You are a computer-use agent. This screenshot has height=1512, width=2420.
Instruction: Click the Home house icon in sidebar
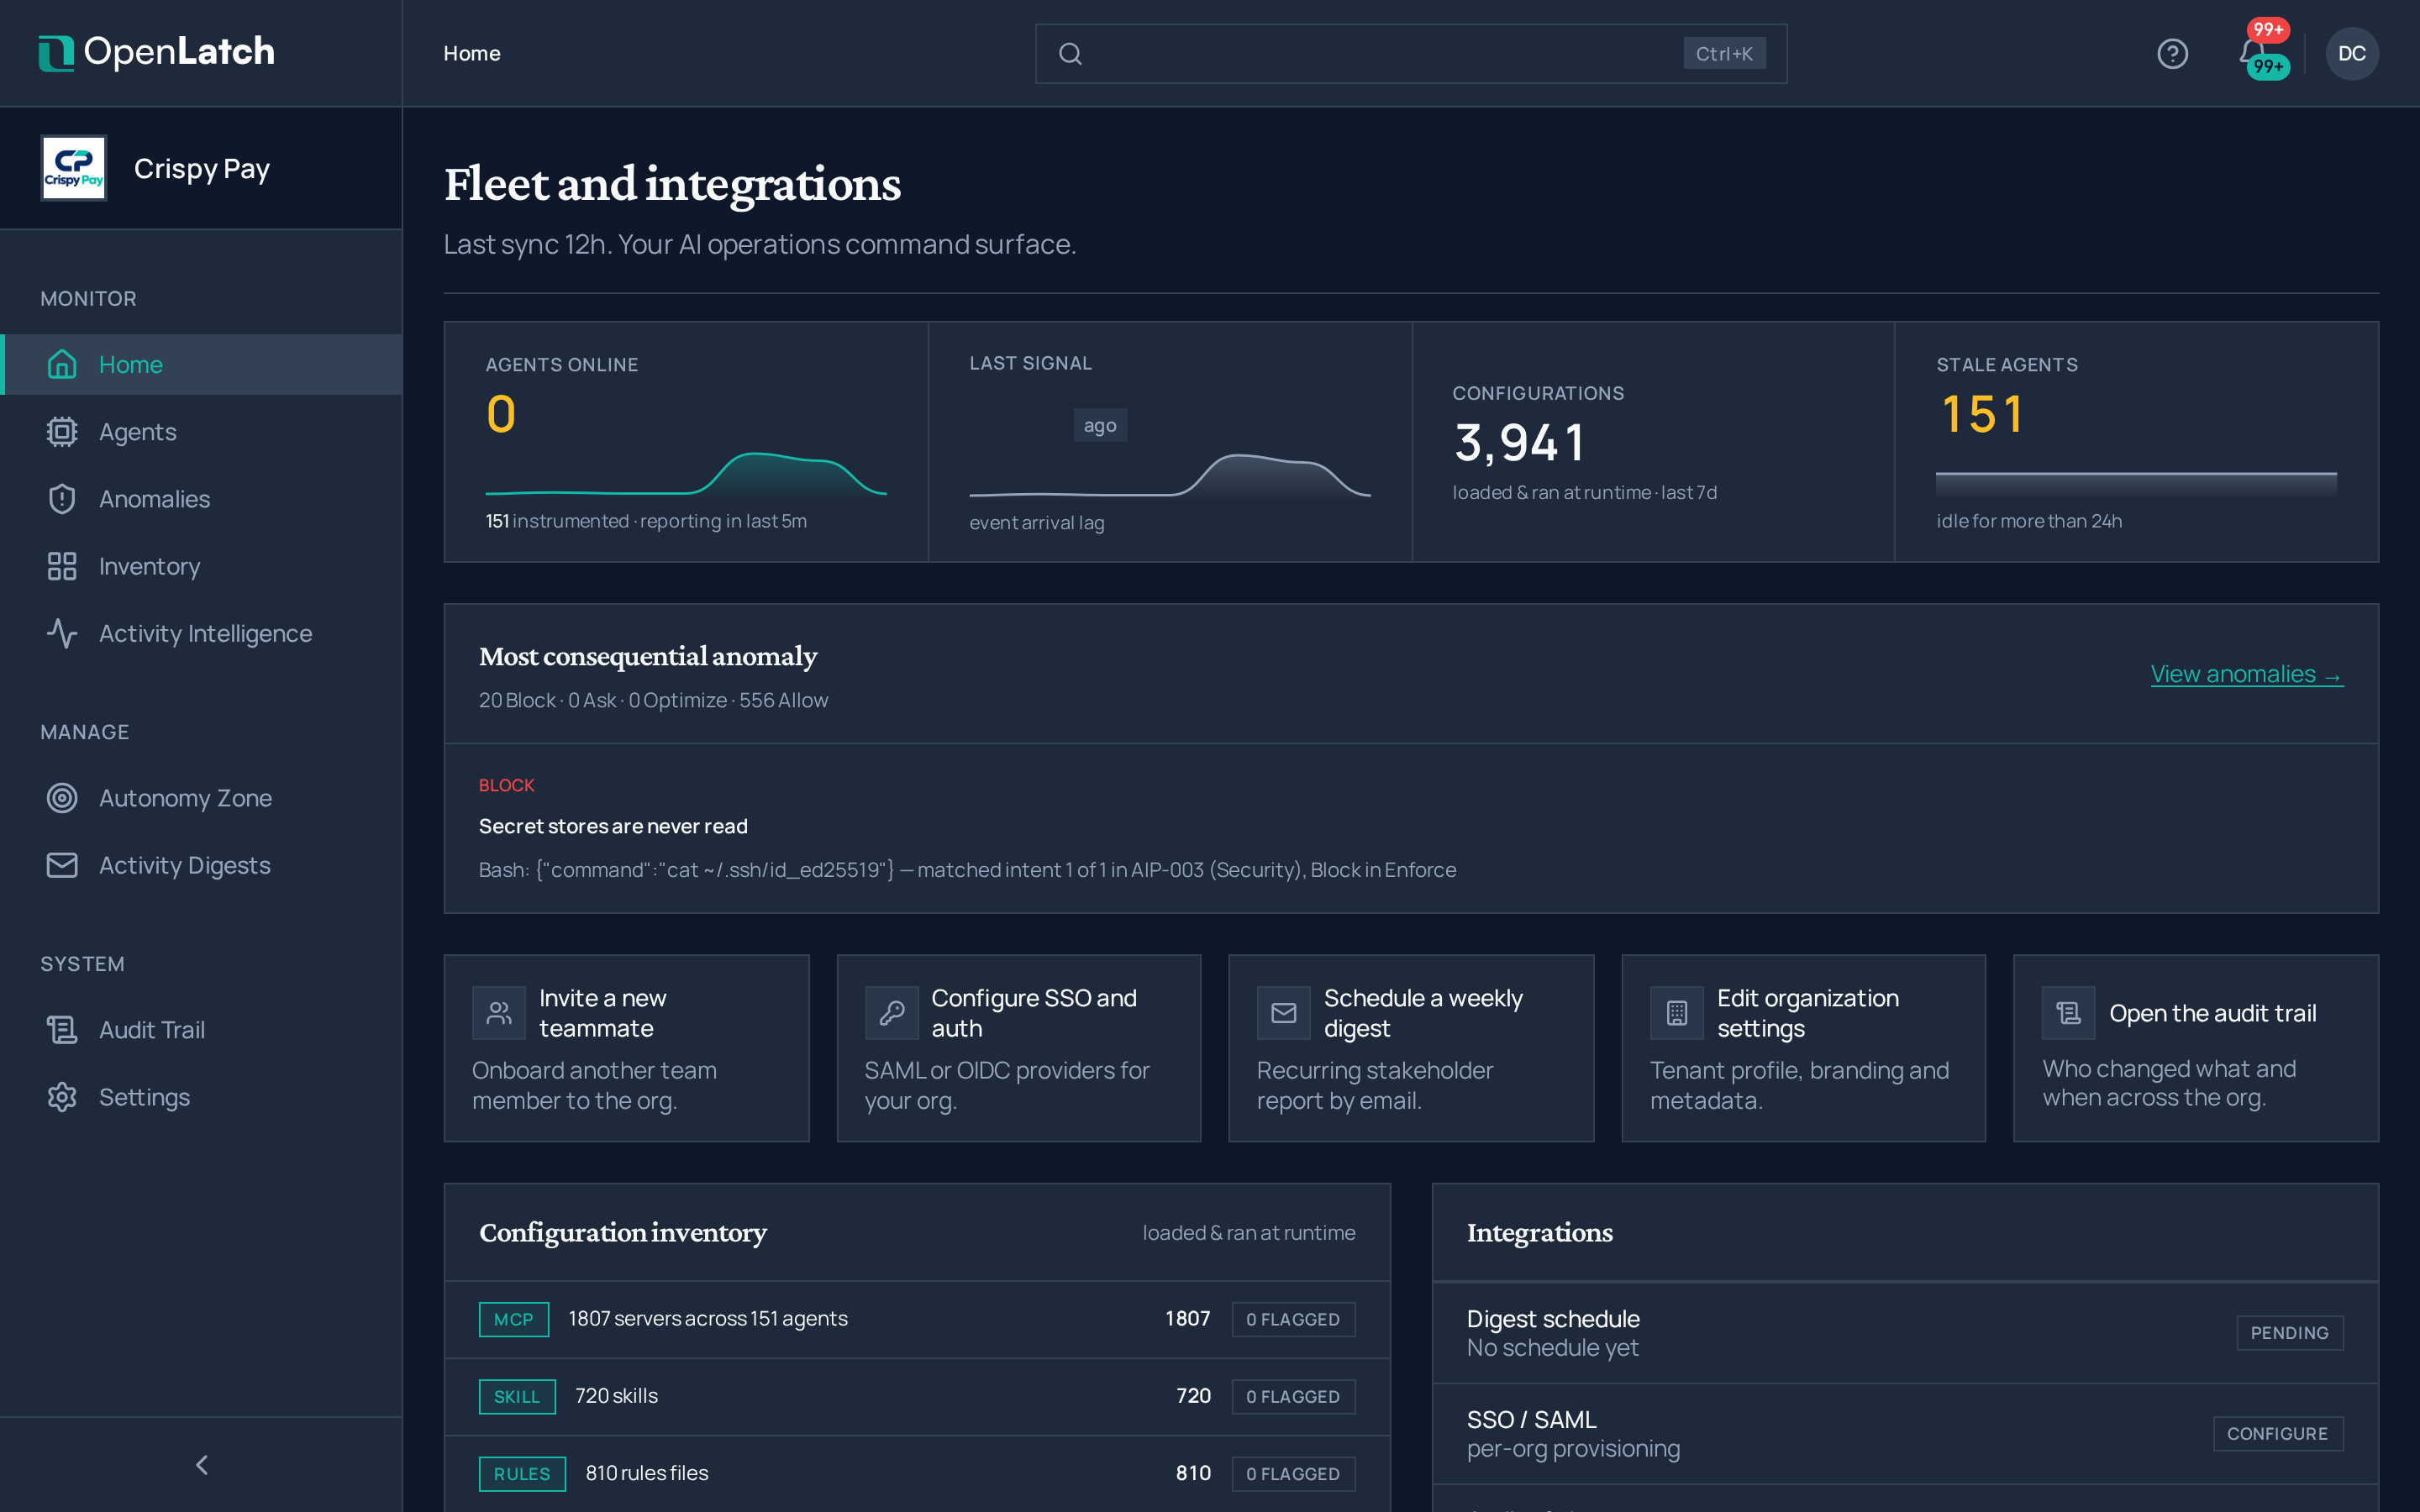click(62, 364)
